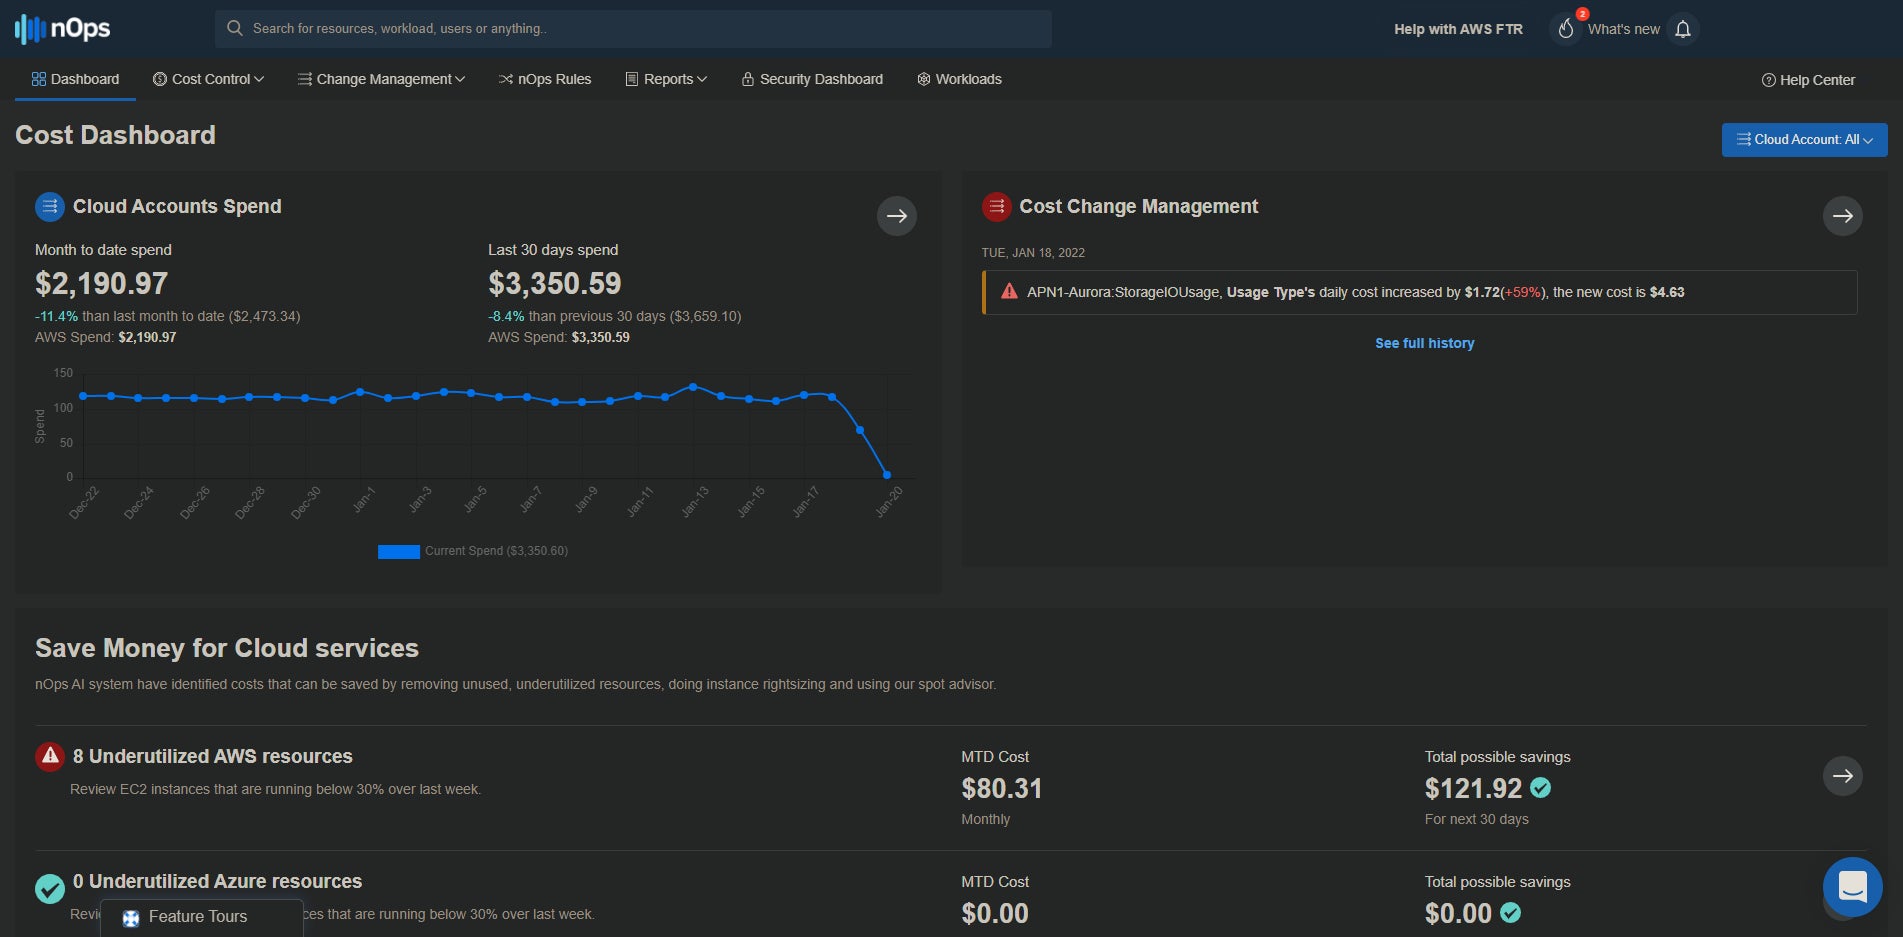Click the nOps logo
This screenshot has height=937, width=1903.
[62, 29]
